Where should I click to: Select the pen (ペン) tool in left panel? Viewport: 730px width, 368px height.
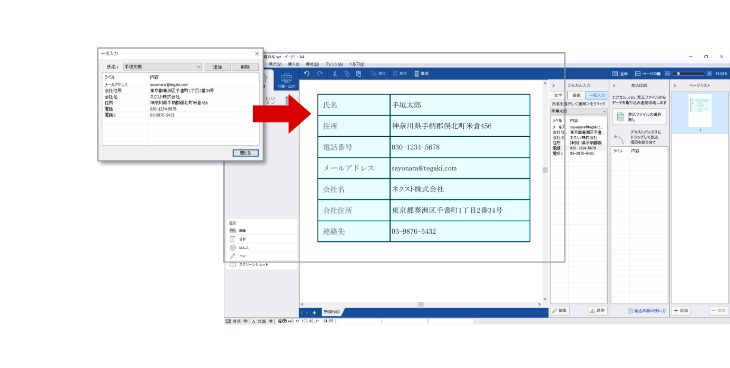click(x=261, y=256)
